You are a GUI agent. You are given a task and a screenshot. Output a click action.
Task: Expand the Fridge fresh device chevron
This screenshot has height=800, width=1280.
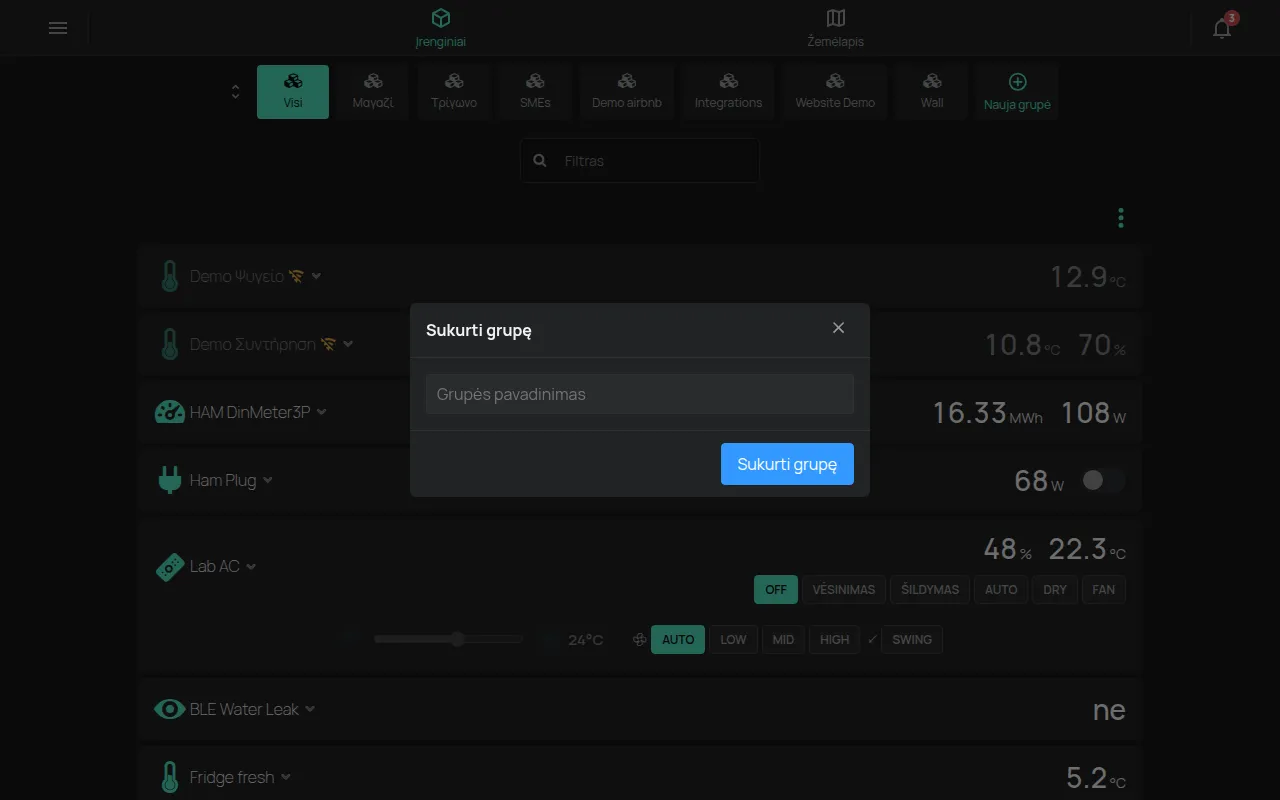coord(286,777)
